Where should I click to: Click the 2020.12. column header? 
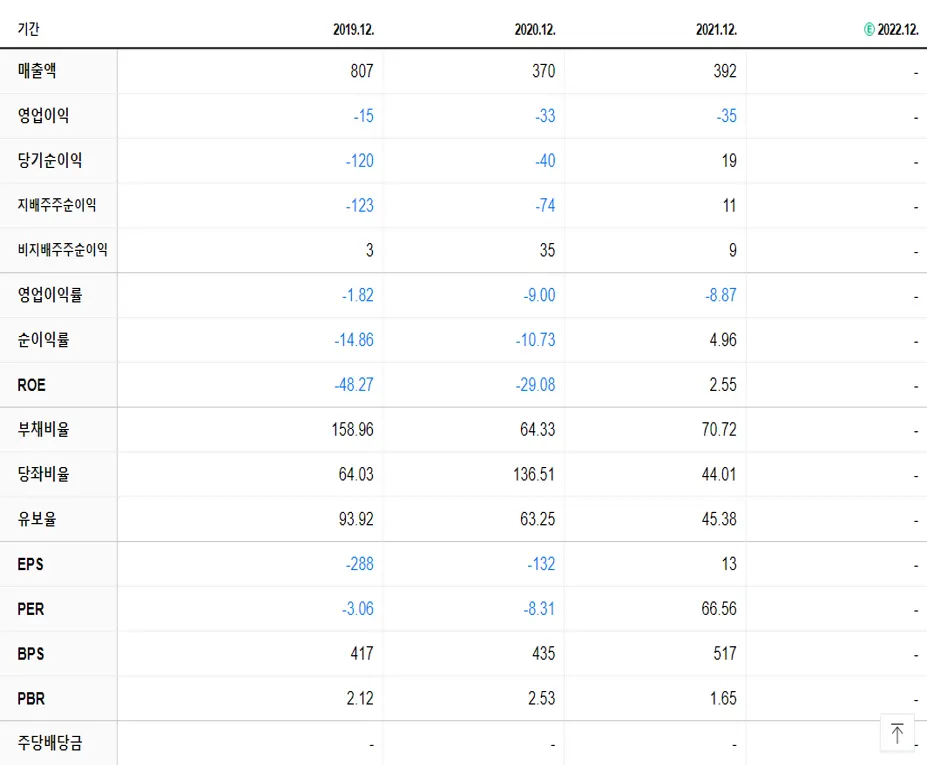click(x=537, y=29)
